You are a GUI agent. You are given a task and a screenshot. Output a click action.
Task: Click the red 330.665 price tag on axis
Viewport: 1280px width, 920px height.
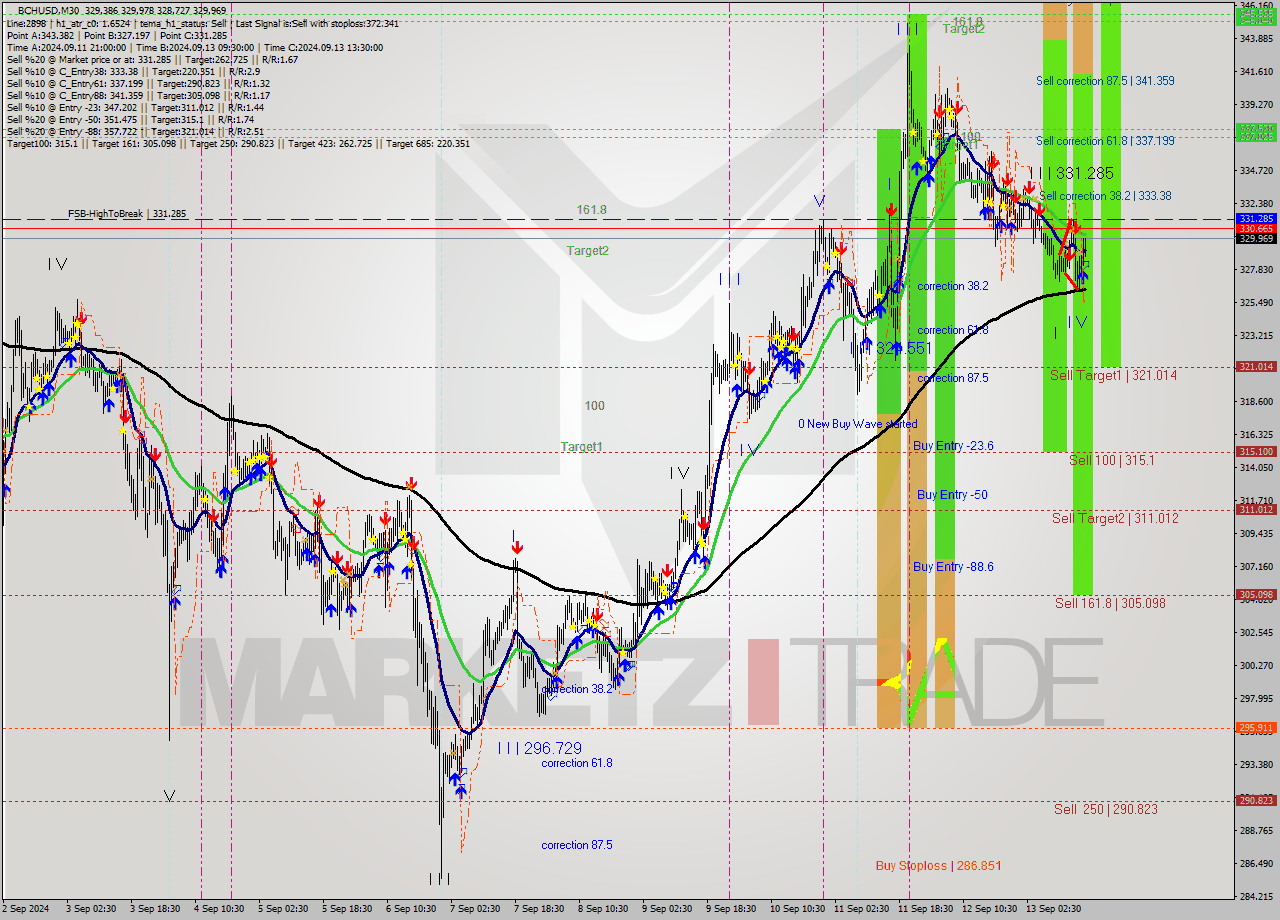pos(1257,228)
